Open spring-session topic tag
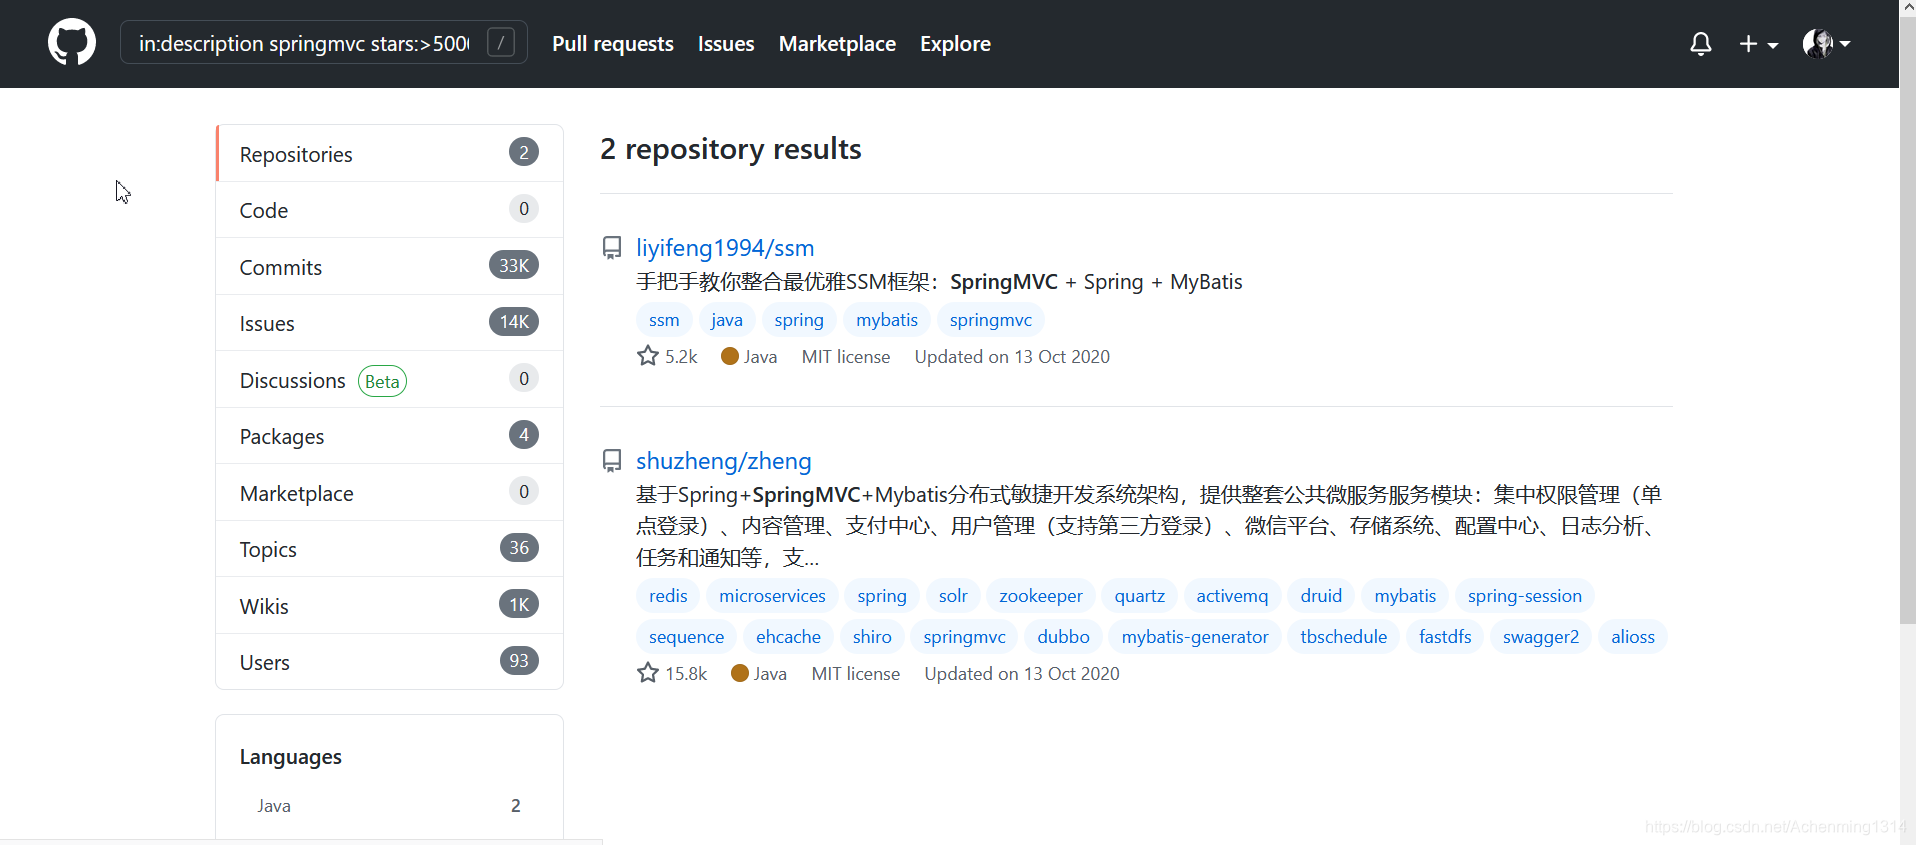The image size is (1916, 845). (1525, 596)
